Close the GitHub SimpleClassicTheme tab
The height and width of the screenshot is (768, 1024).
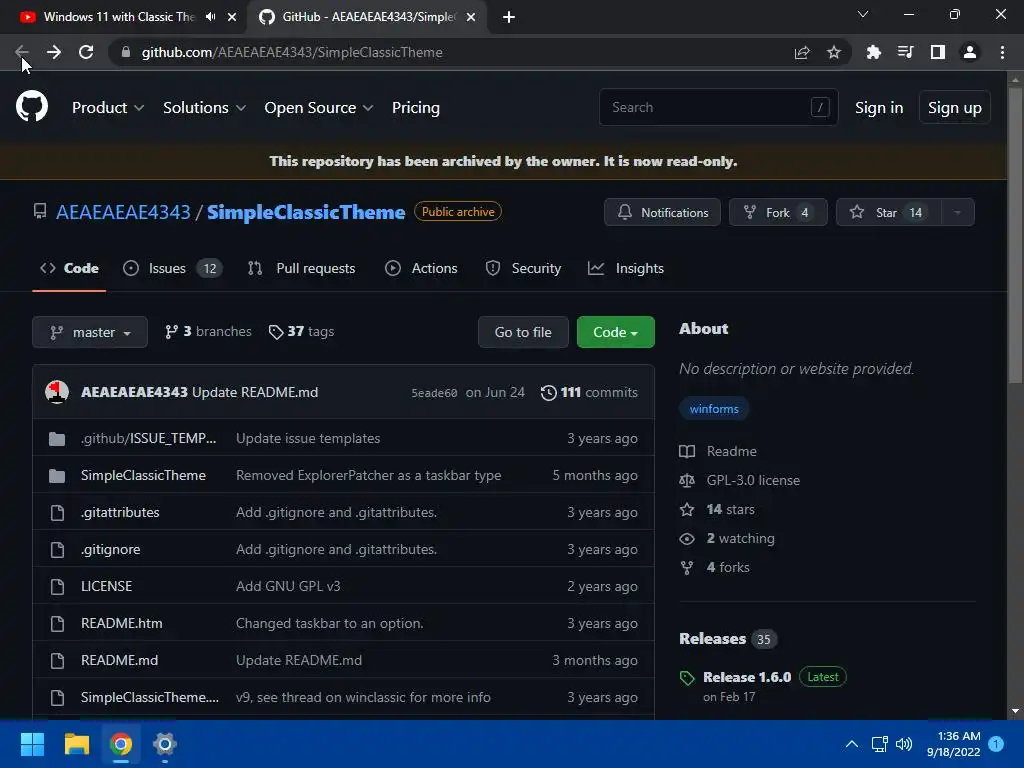[471, 17]
